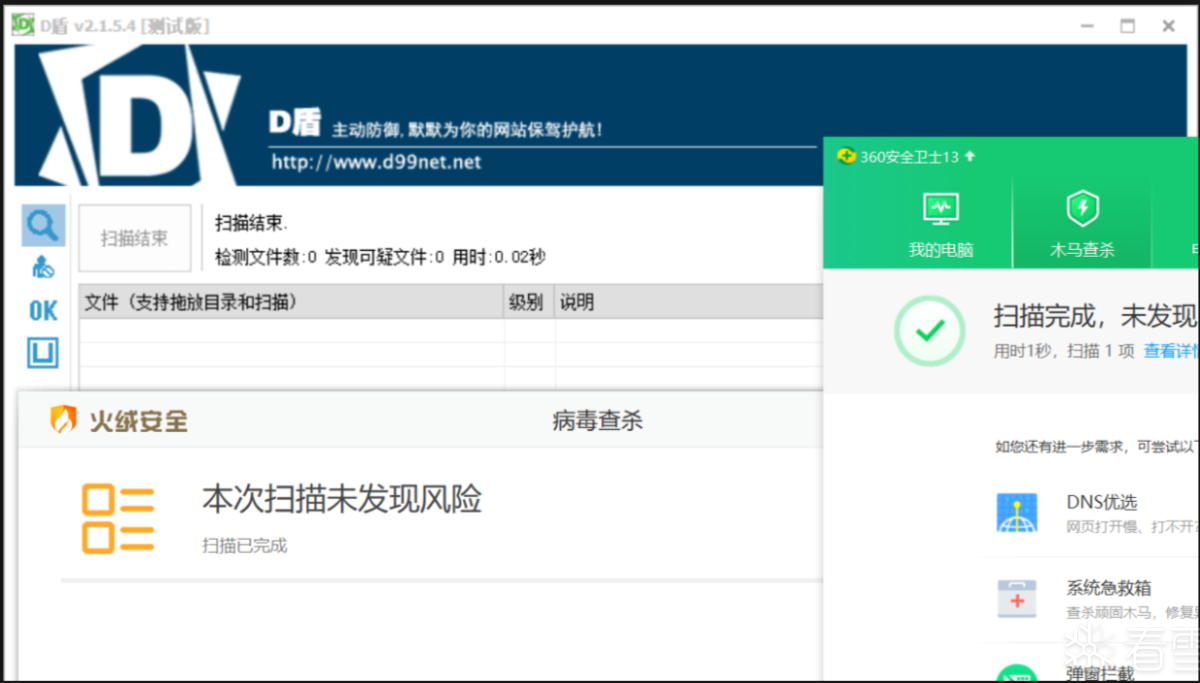Click the OK icon in D盾 sidebar
The image size is (1200, 683).
pos(43,311)
